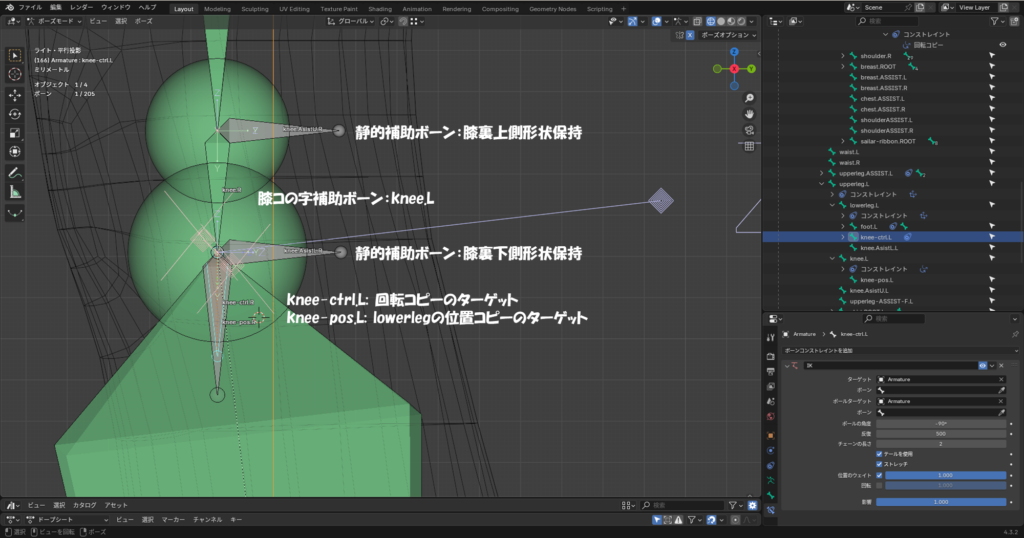Select knee.AsistL.L in the outliner

point(881,247)
